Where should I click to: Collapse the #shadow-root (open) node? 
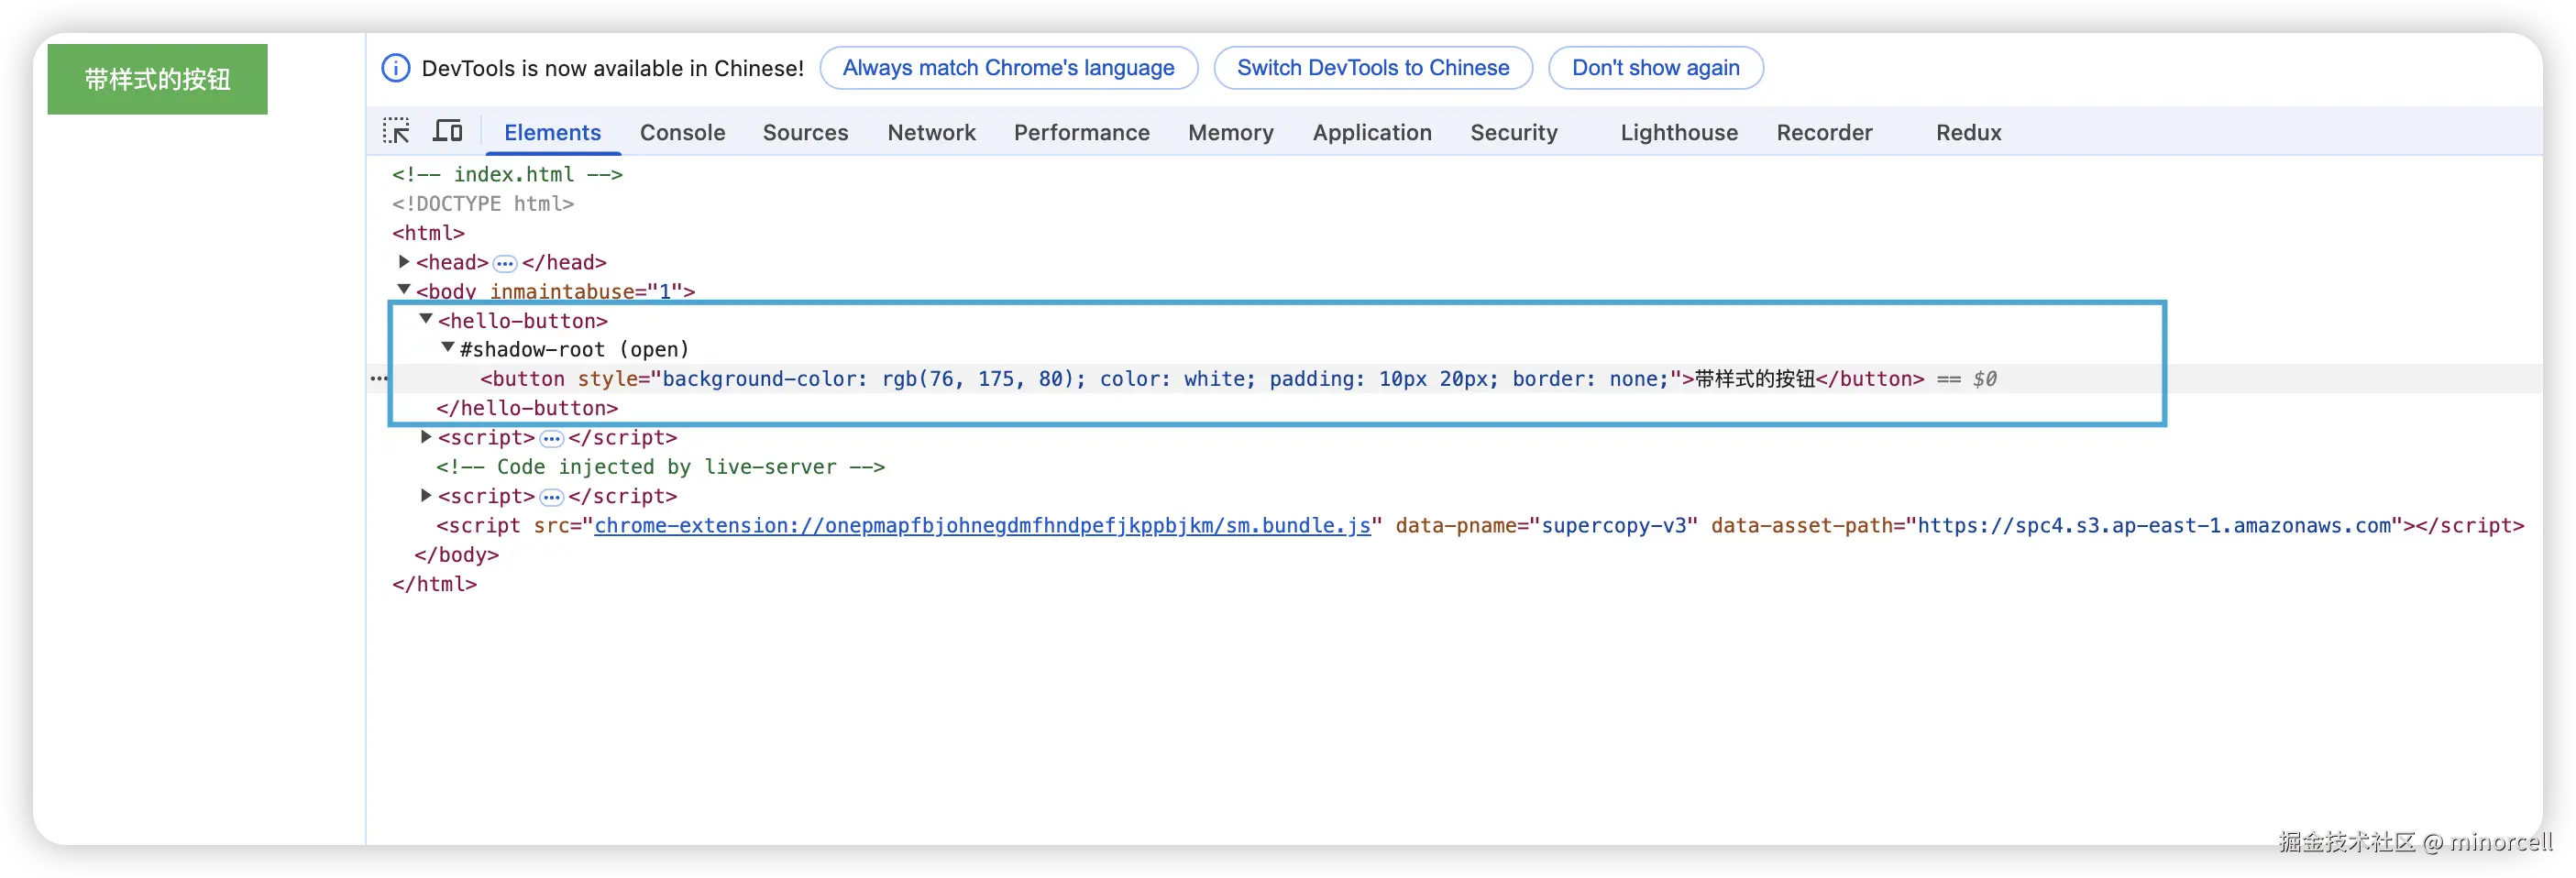click(448, 348)
